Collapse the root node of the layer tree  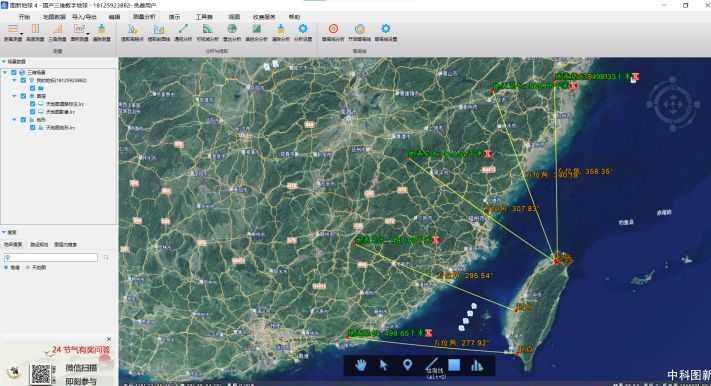point(5,72)
